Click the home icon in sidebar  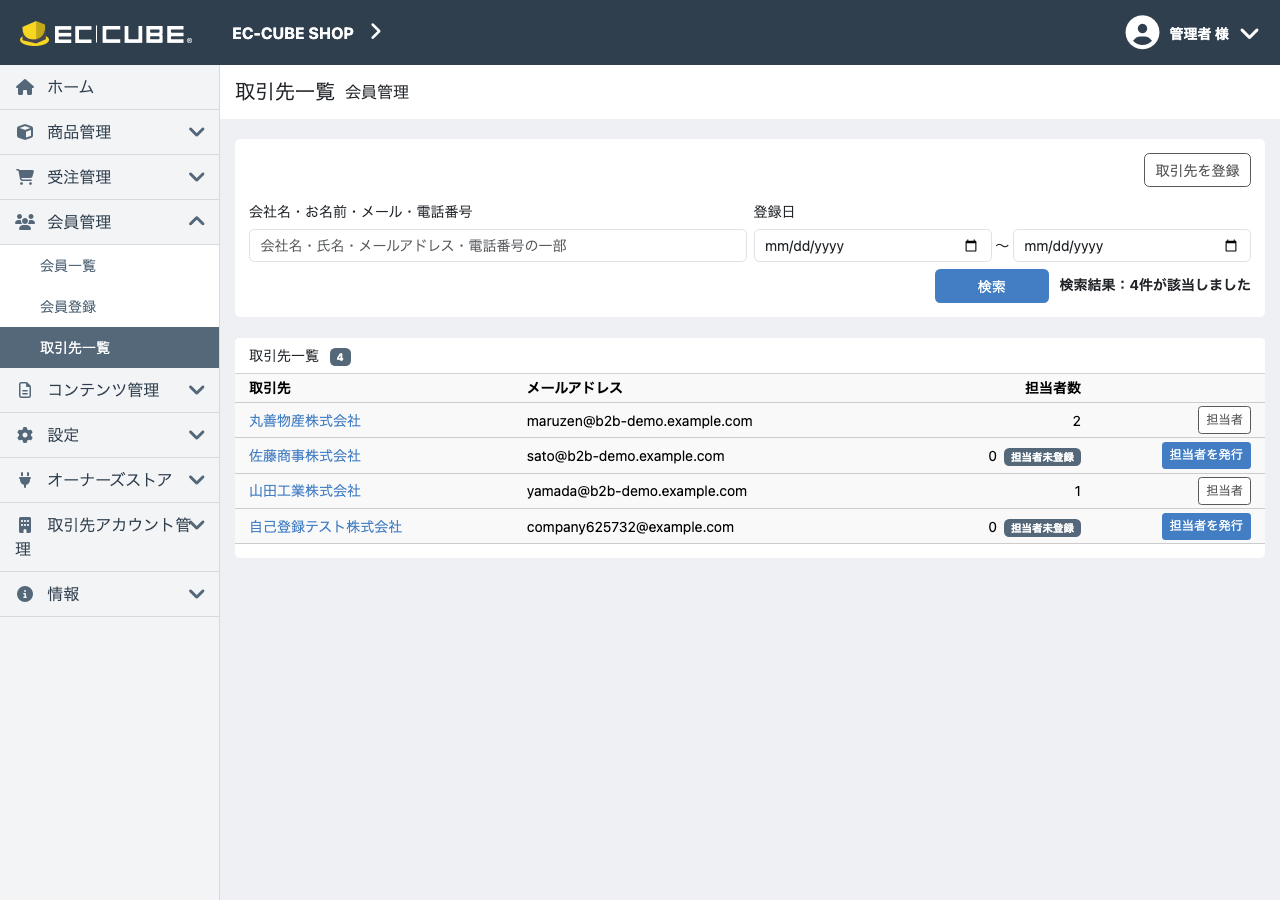point(25,87)
